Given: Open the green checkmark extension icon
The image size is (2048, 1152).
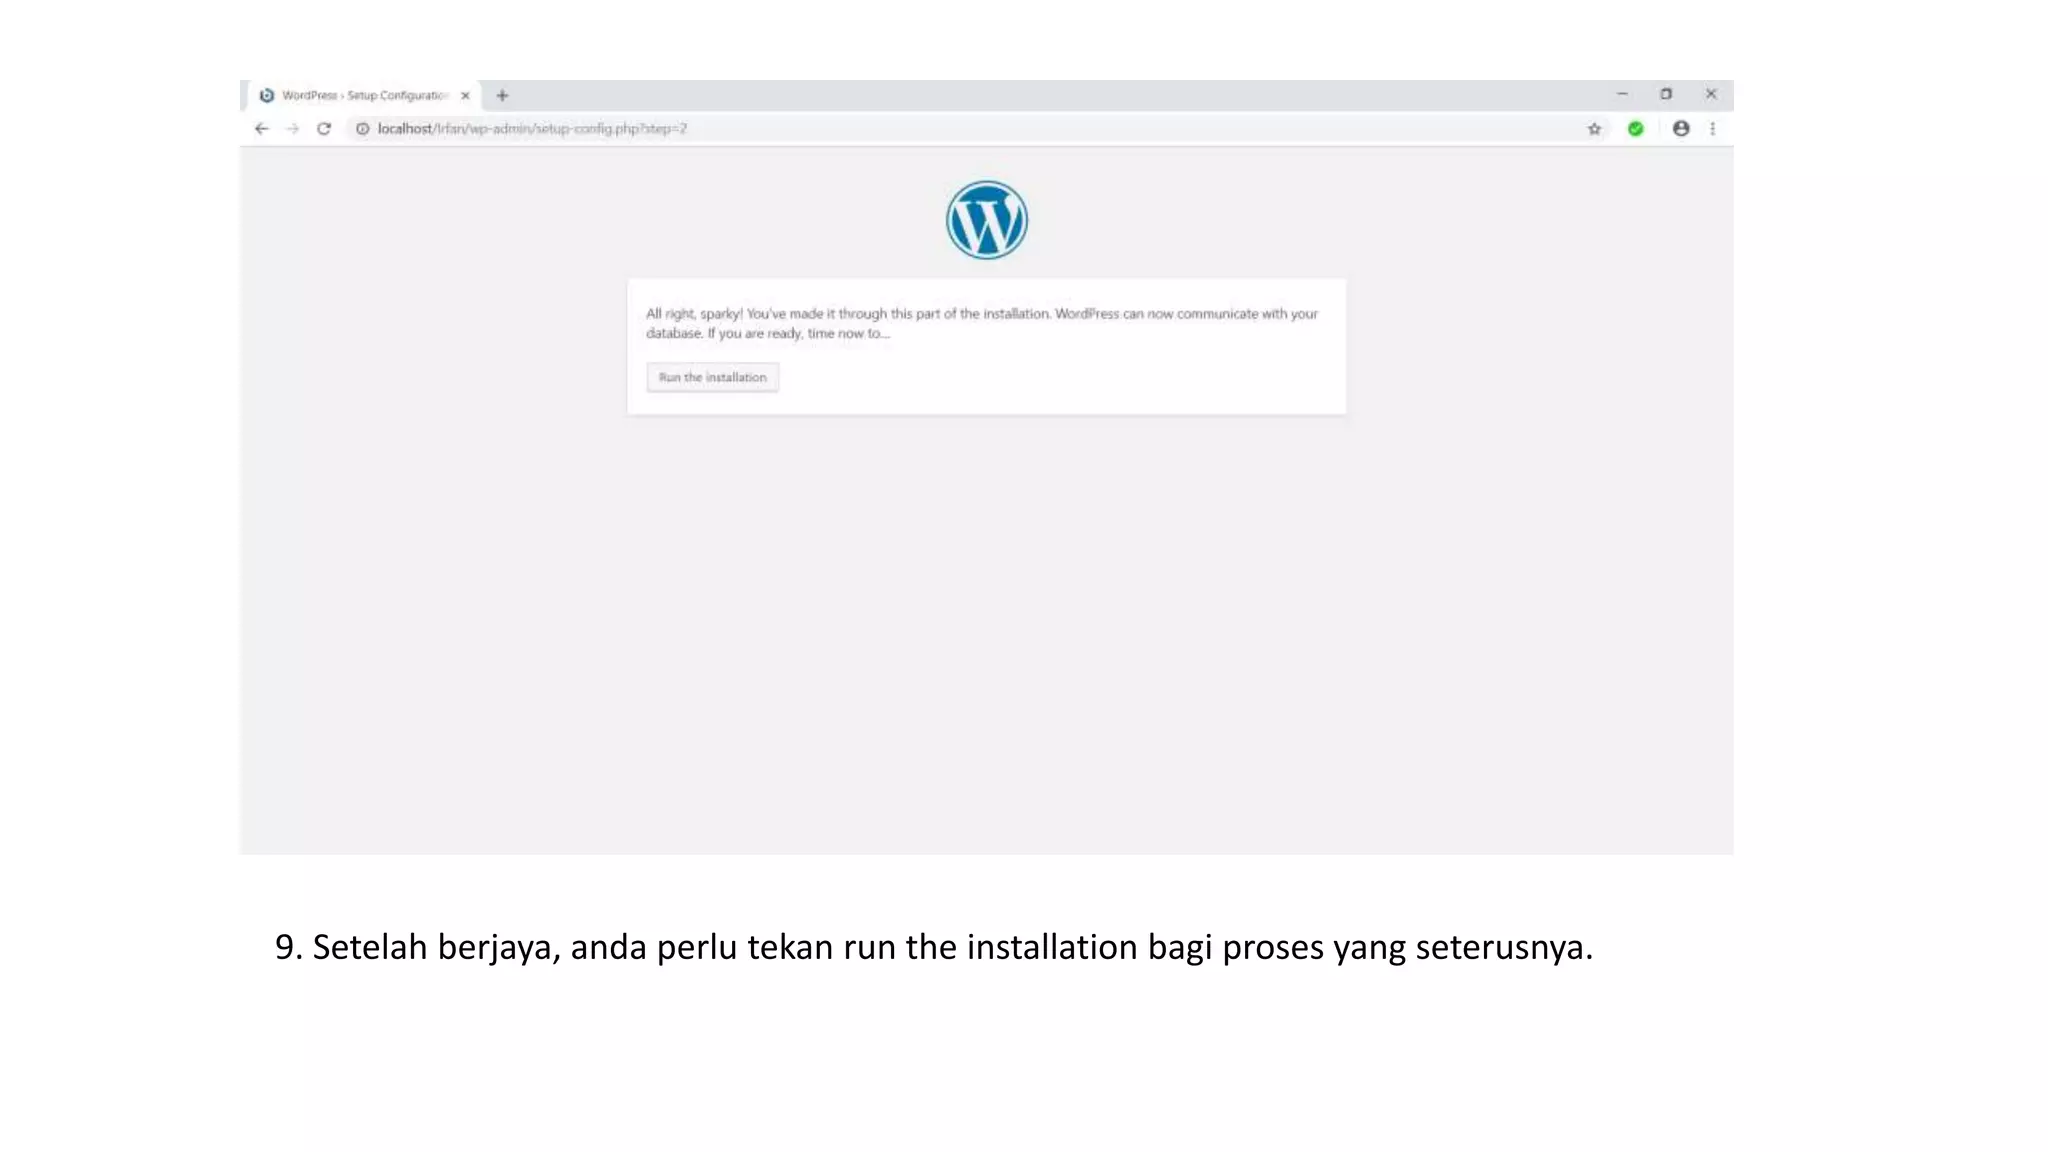Looking at the screenshot, I should (x=1636, y=129).
